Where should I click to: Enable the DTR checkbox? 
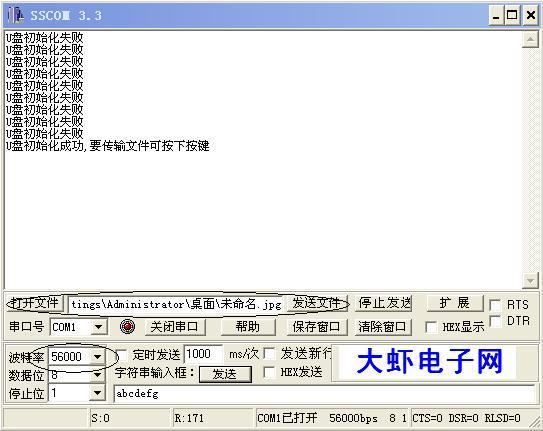click(x=495, y=321)
